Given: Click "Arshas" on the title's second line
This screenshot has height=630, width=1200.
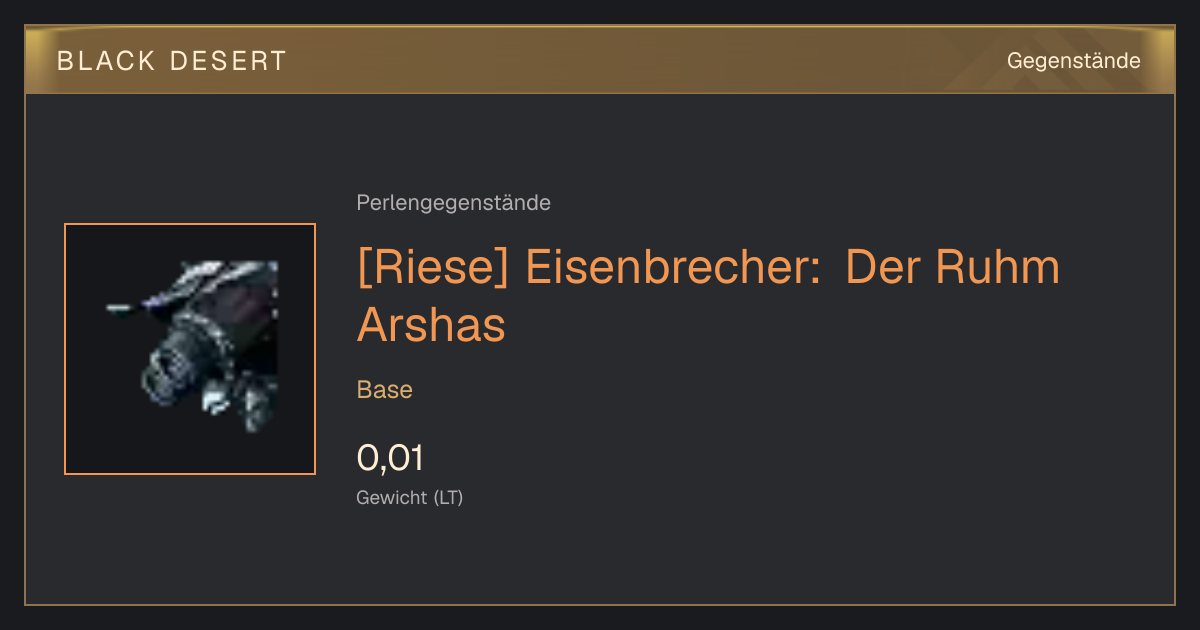Looking at the screenshot, I should (431, 325).
